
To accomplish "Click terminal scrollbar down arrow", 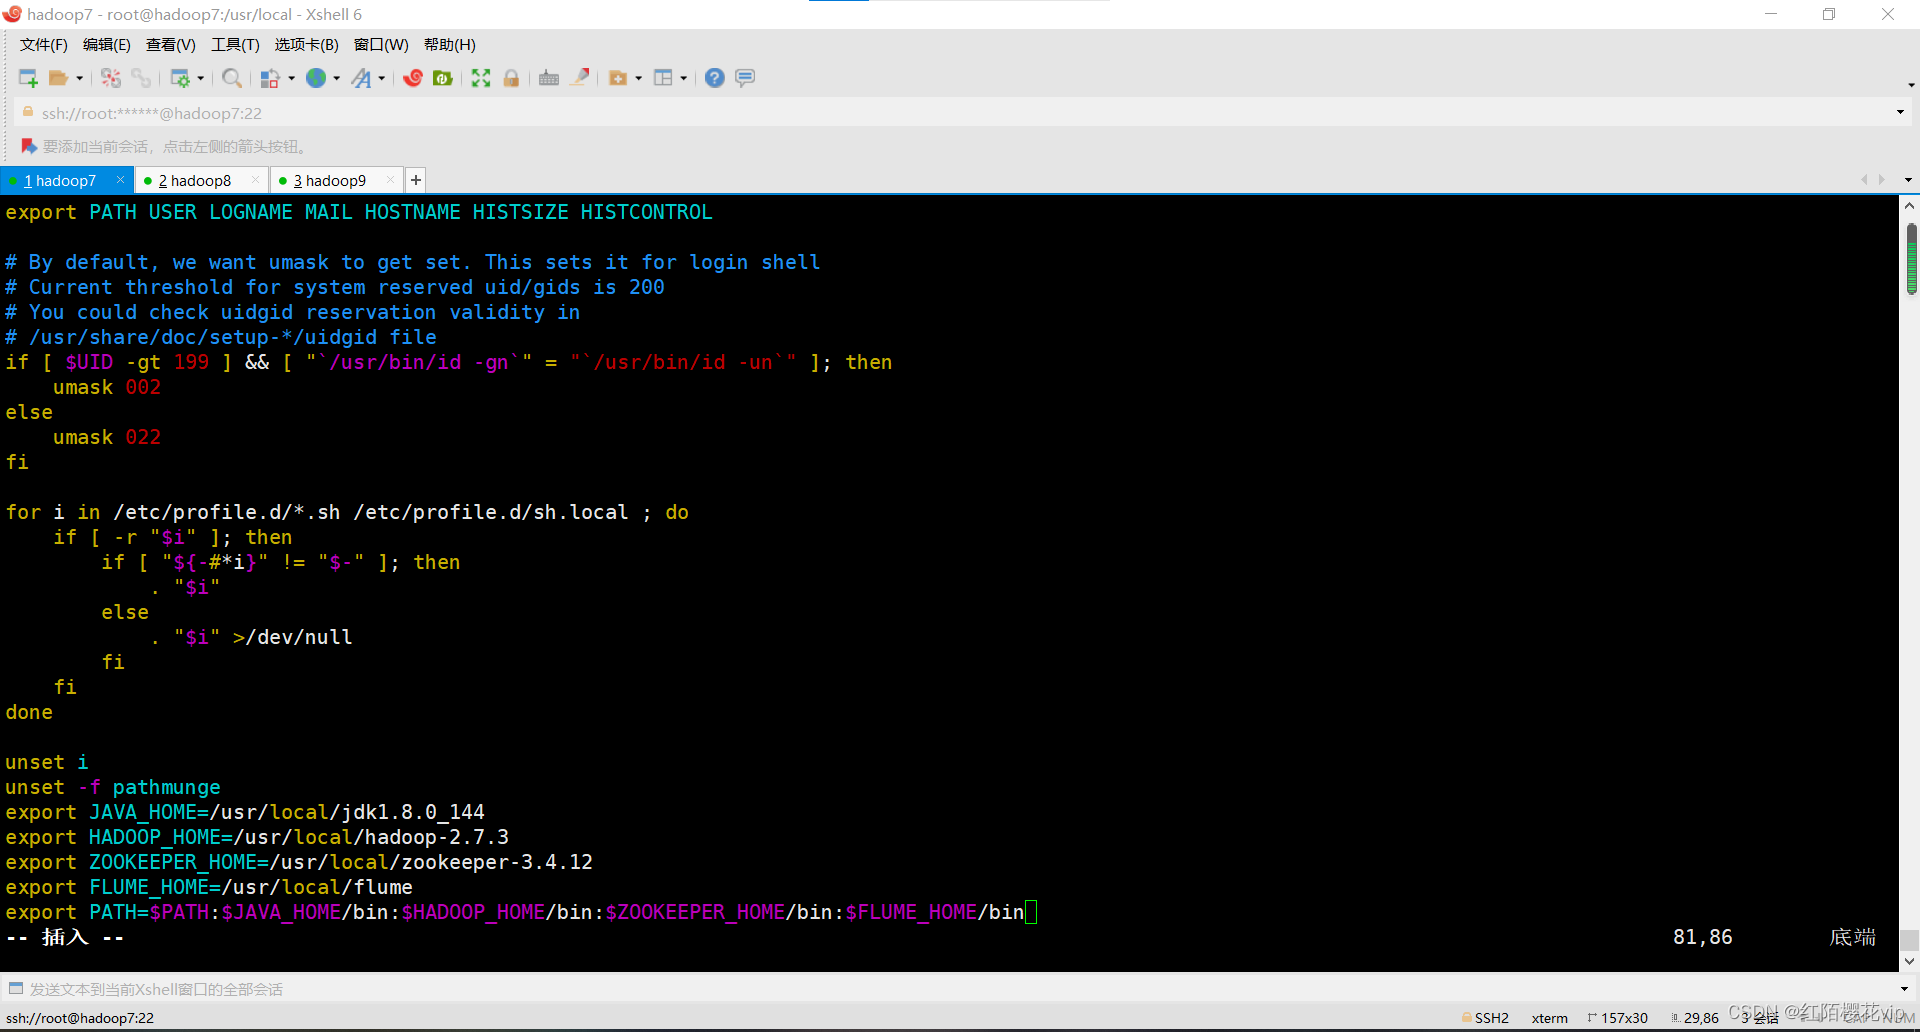I will [x=1910, y=961].
